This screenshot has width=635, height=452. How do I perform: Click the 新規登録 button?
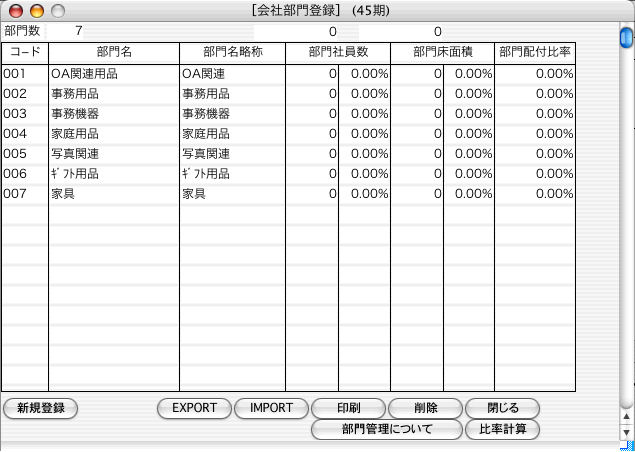41,408
